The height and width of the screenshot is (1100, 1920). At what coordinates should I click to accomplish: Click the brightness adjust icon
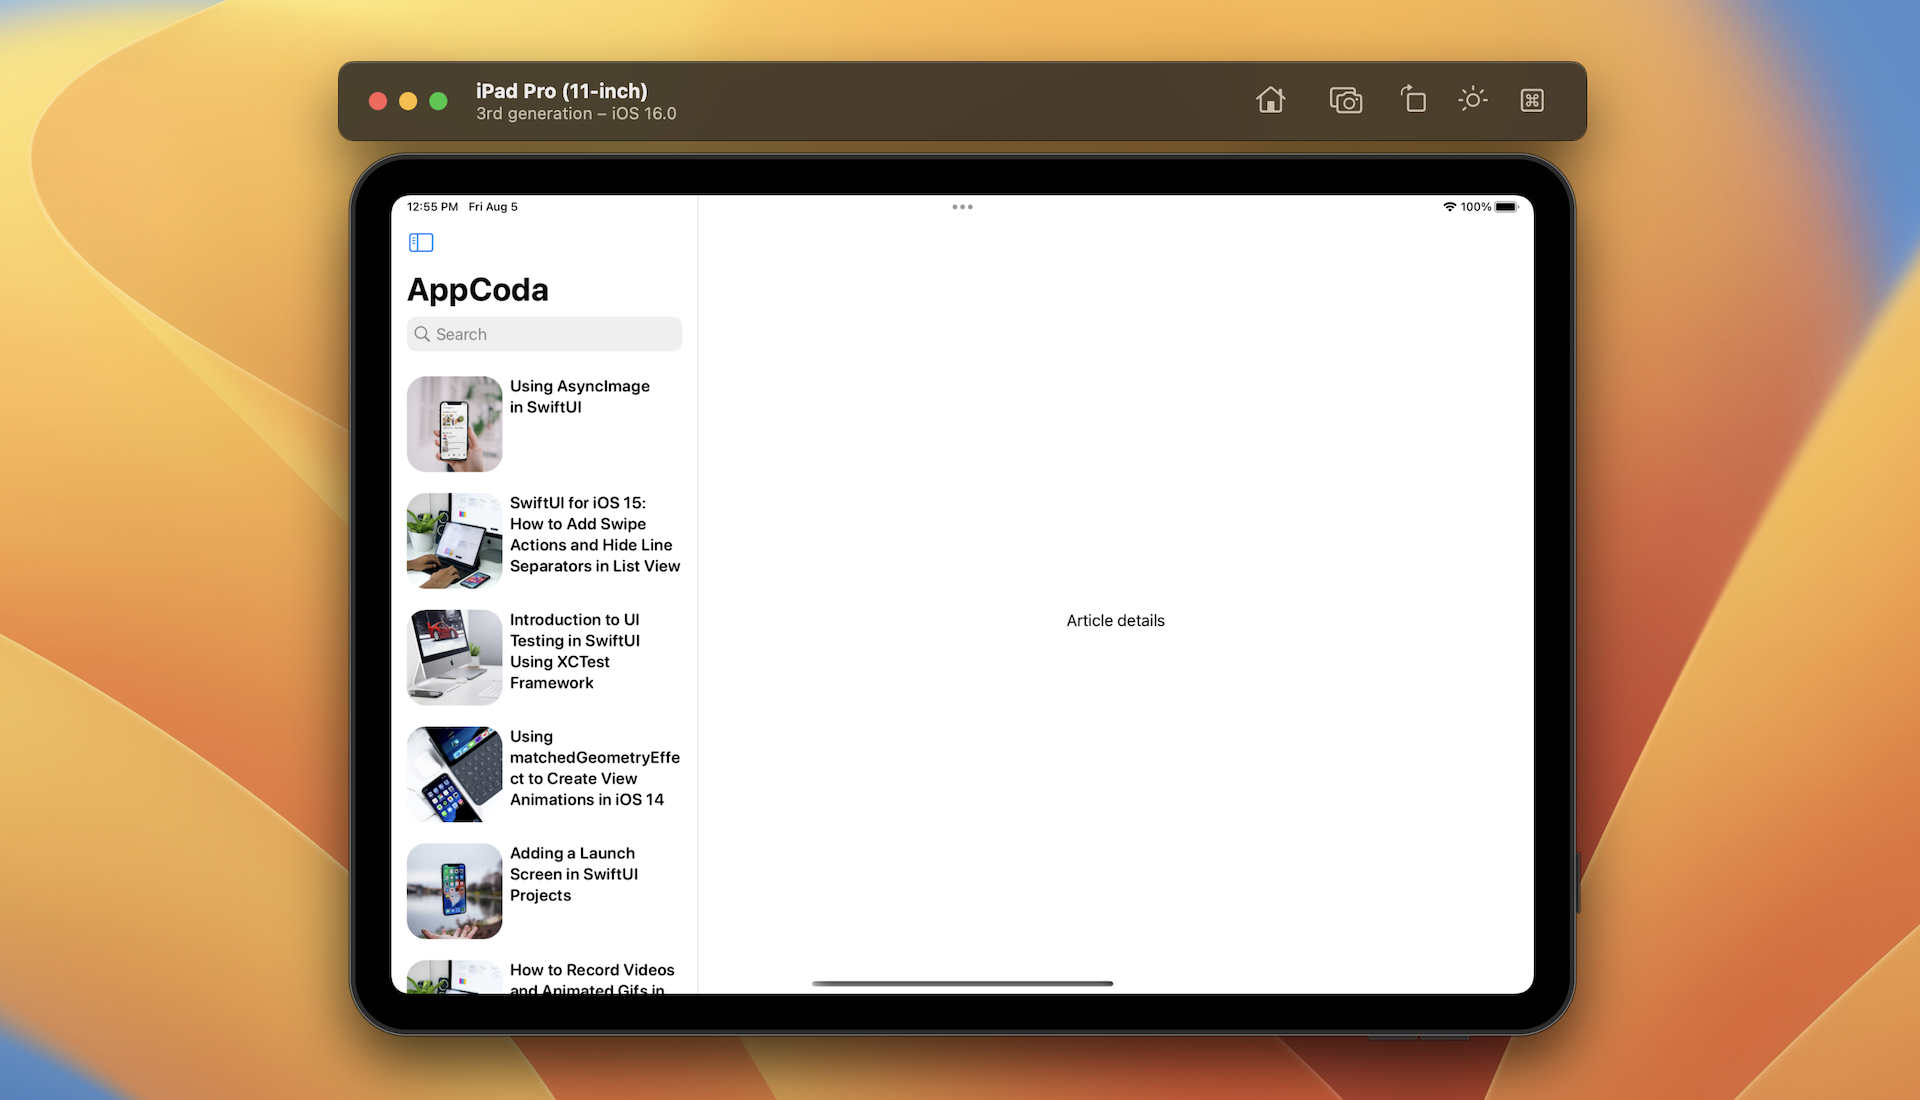[1473, 100]
